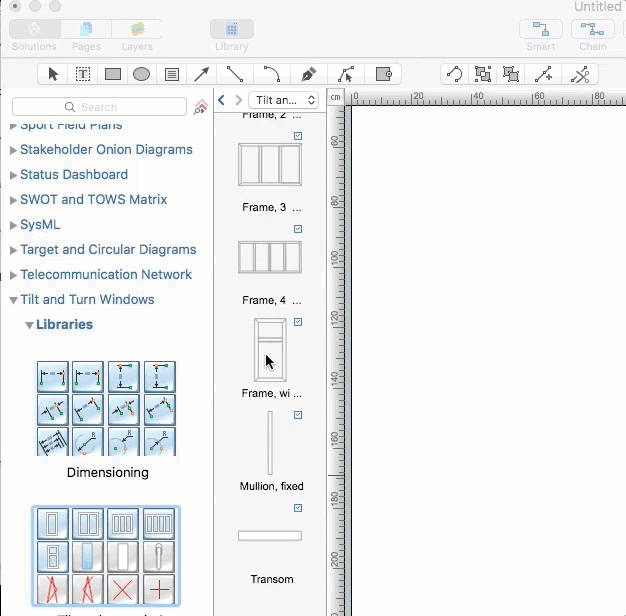Click into the Search field
The width and height of the screenshot is (626, 616).
pyautogui.click(x=99, y=107)
